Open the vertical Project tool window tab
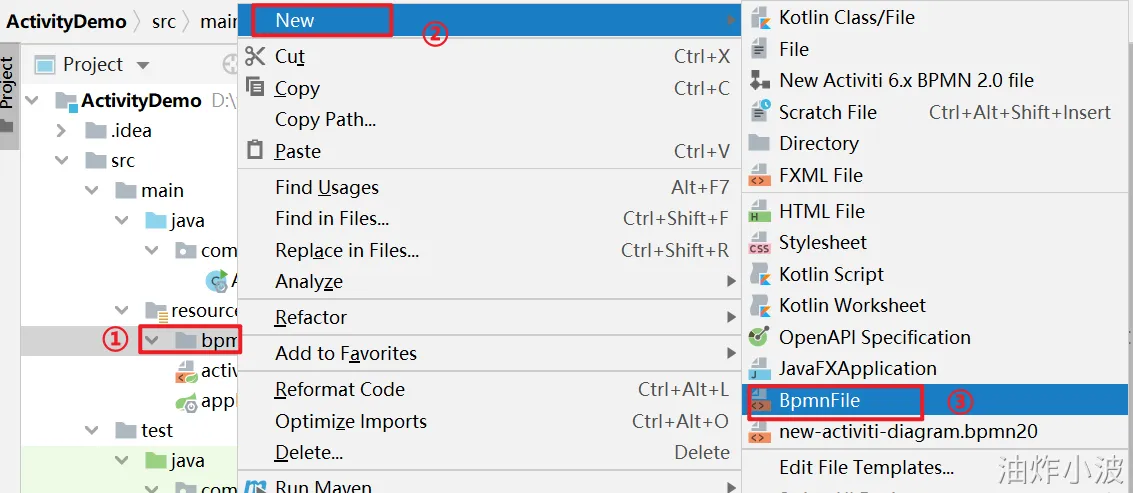The width and height of the screenshot is (1133, 493). pyautogui.click(x=8, y=82)
